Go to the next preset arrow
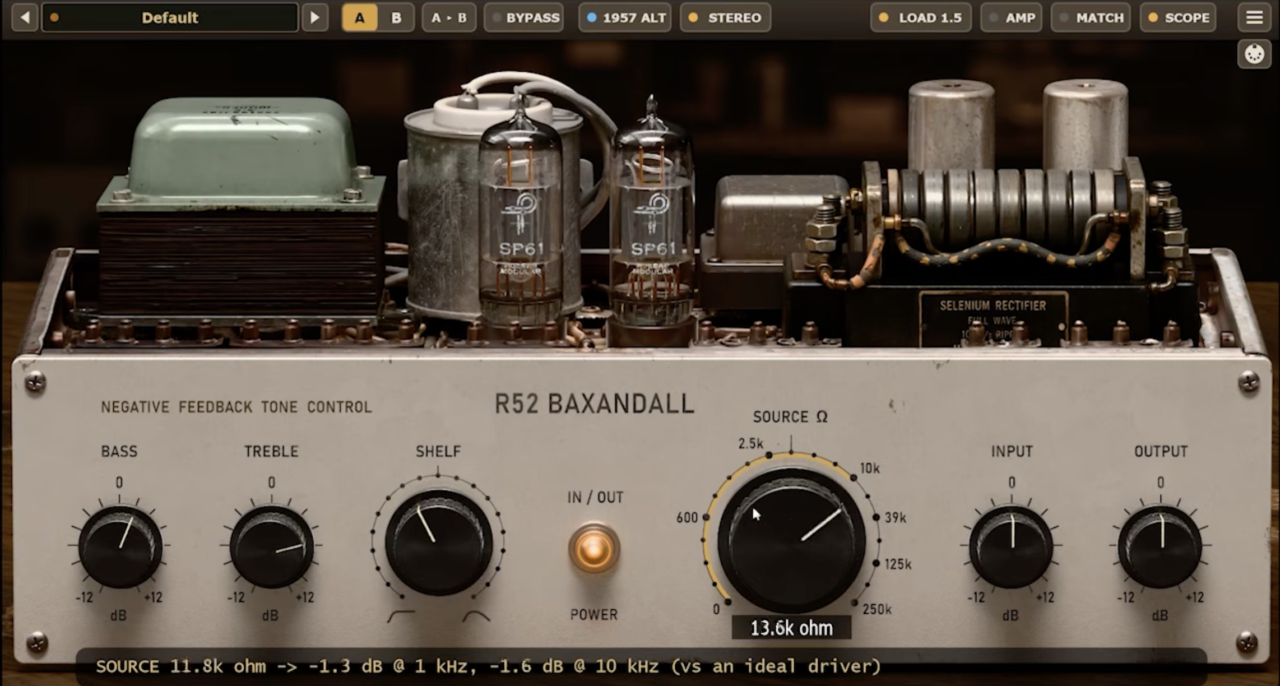 tap(315, 17)
